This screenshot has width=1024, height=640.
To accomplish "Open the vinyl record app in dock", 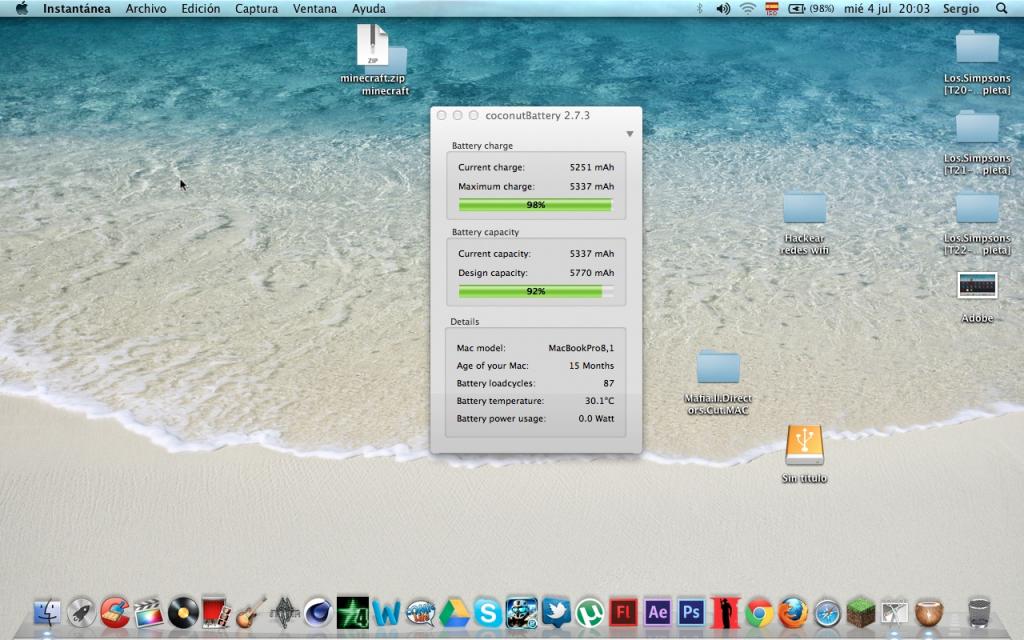I will pos(183,613).
